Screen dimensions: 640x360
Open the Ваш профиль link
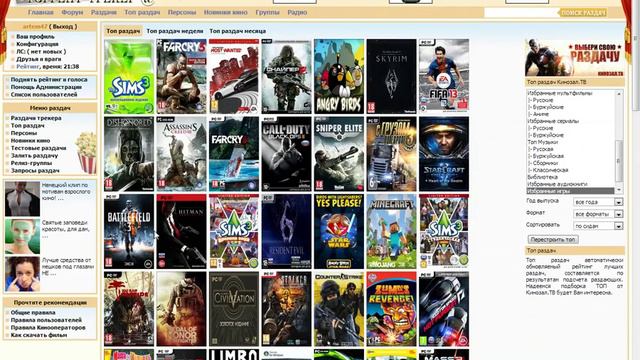36,37
